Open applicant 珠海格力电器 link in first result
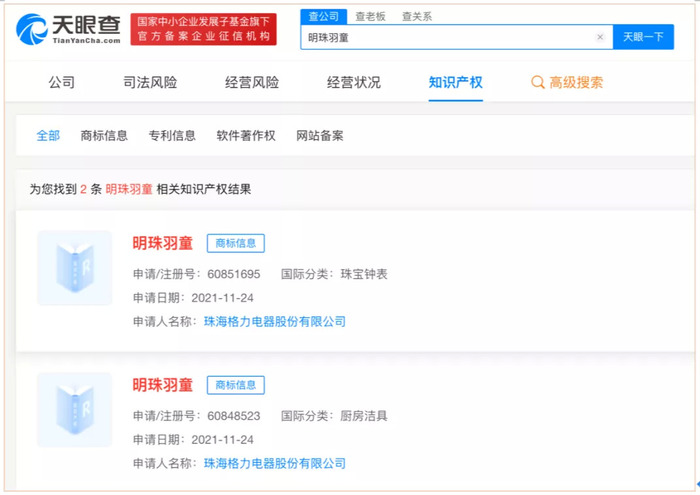This screenshot has height=495, width=700. tap(275, 321)
